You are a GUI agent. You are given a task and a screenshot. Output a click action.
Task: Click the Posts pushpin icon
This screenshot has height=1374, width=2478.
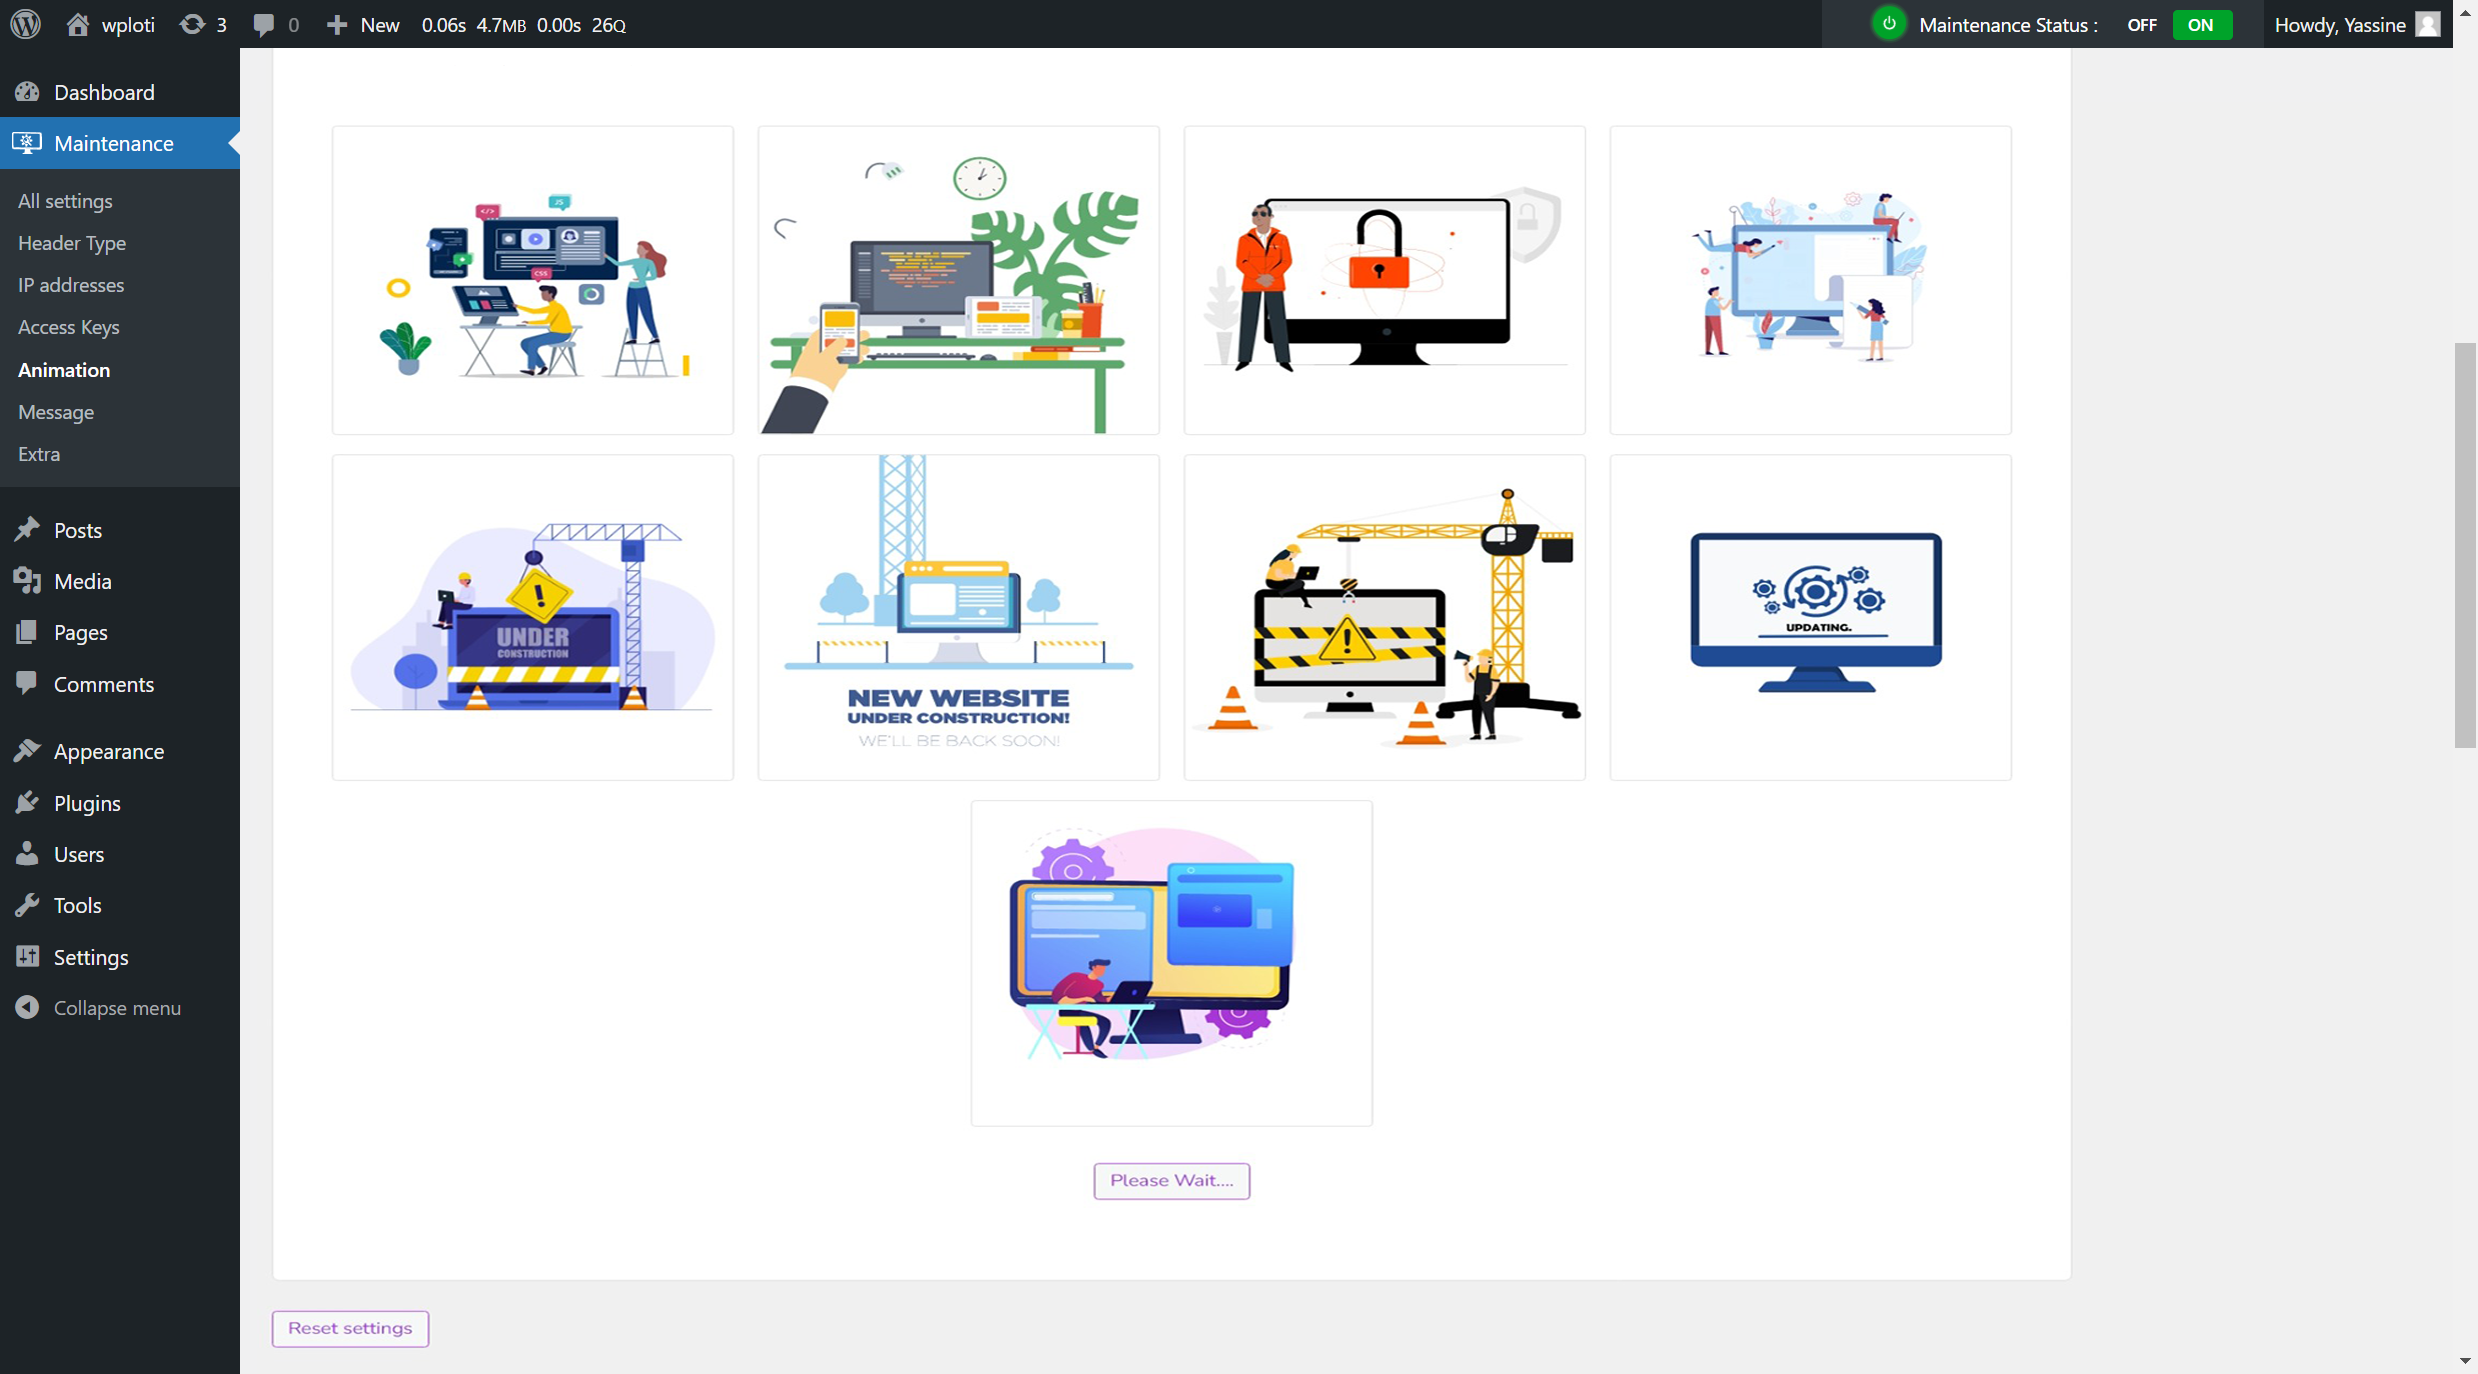(x=27, y=529)
